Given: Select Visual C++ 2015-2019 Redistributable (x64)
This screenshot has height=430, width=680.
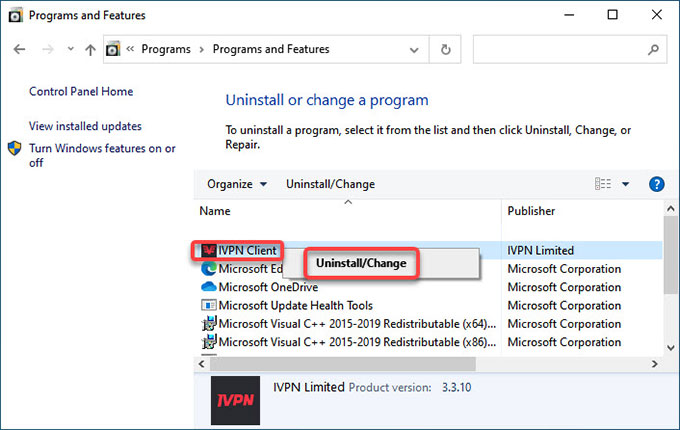Looking at the screenshot, I should click(357, 324).
